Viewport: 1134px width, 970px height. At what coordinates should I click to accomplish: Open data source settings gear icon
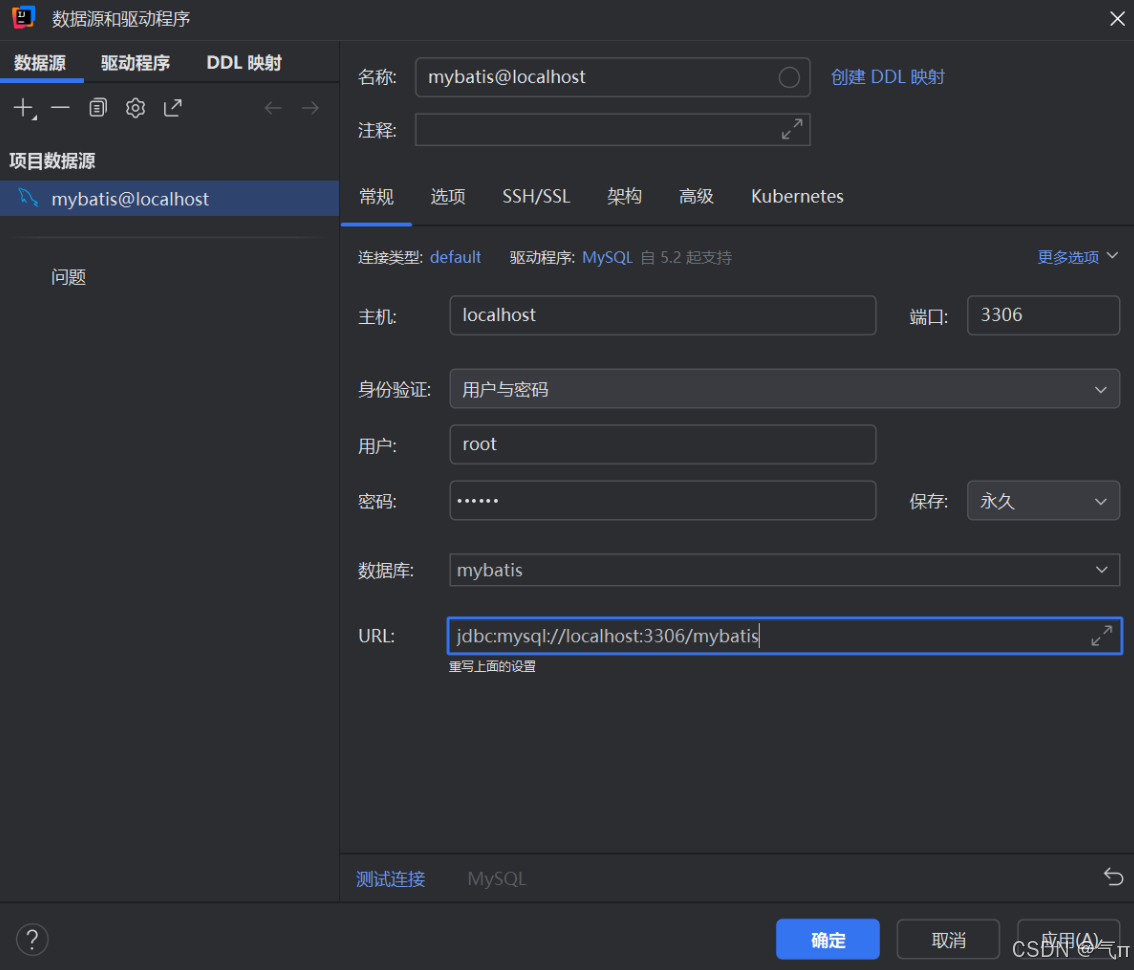(135, 108)
